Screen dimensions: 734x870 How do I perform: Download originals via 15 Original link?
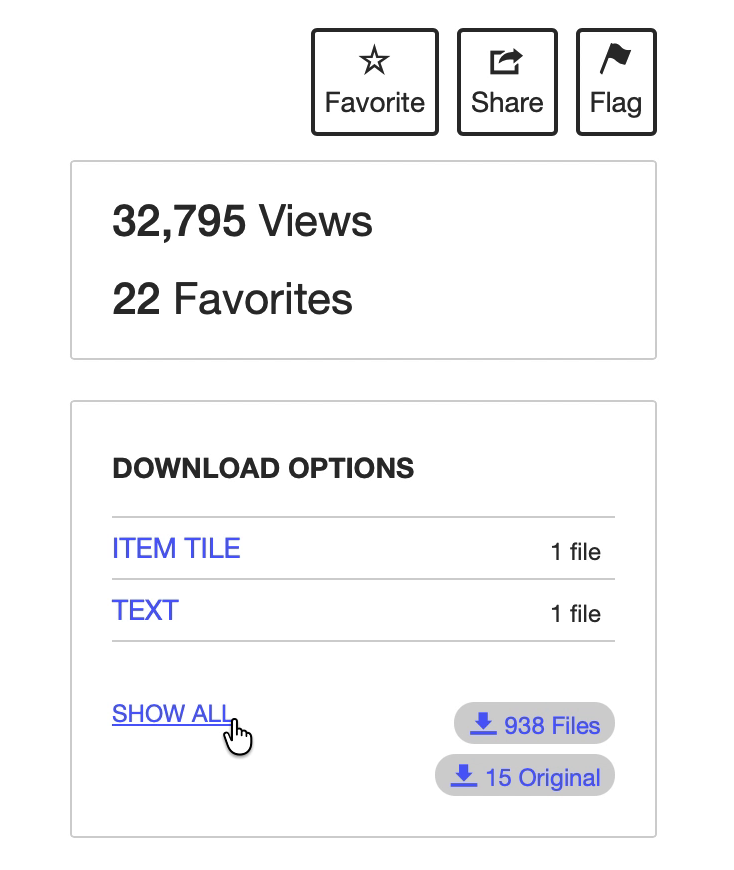pyautogui.click(x=543, y=778)
